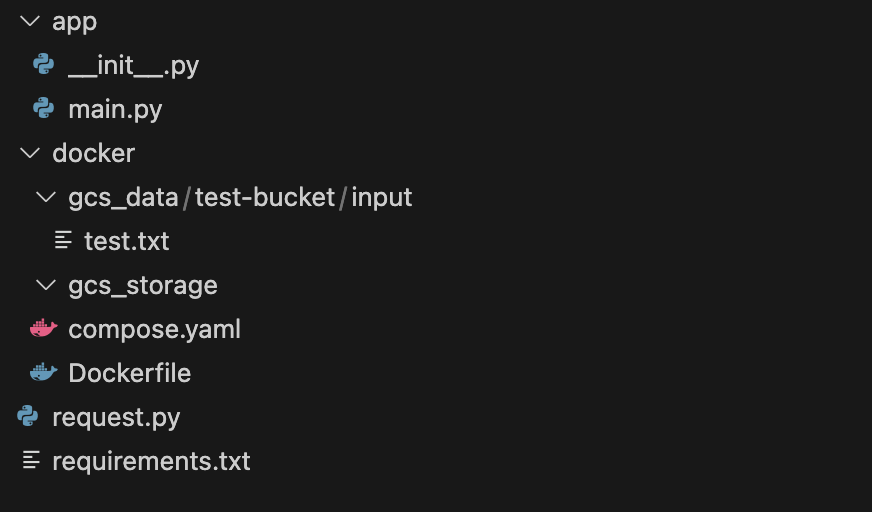Click the Python icon next to request.py
Viewport: 872px width, 512px height.
(x=28, y=417)
